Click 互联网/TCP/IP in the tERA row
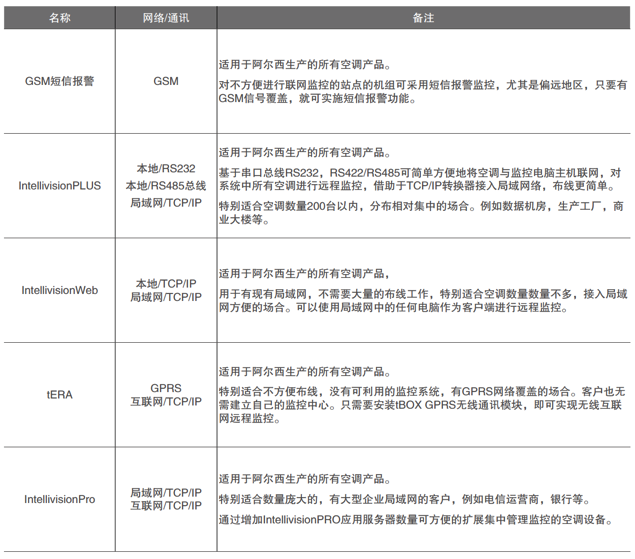Viewport: 635px width, 559px height. coord(166,402)
